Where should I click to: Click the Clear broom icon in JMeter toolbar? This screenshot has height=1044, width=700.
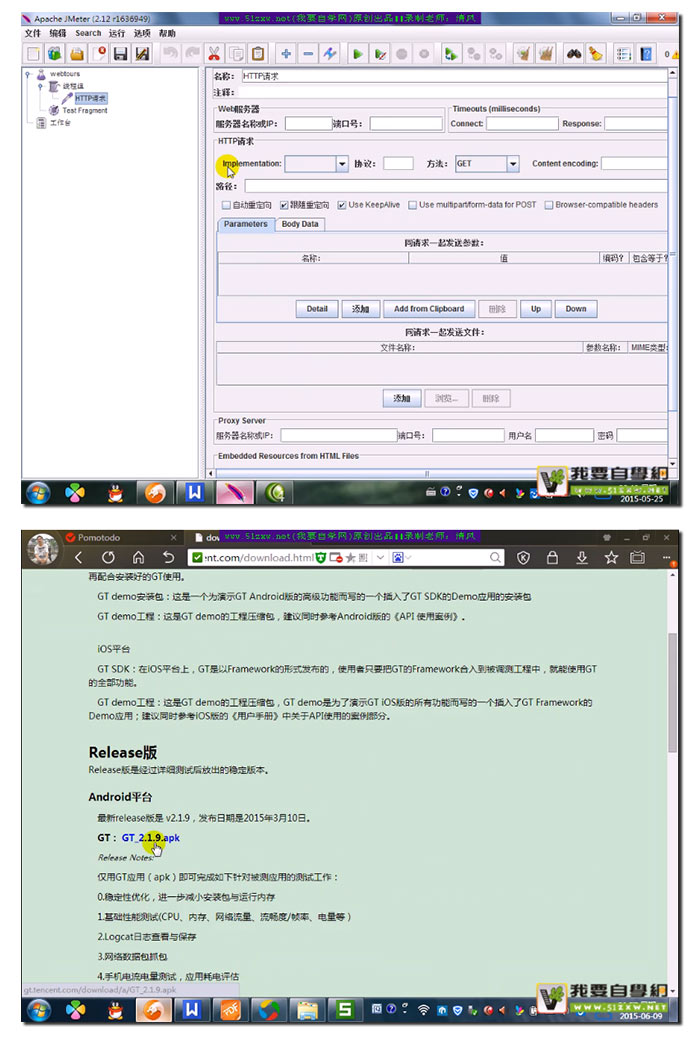click(x=524, y=54)
